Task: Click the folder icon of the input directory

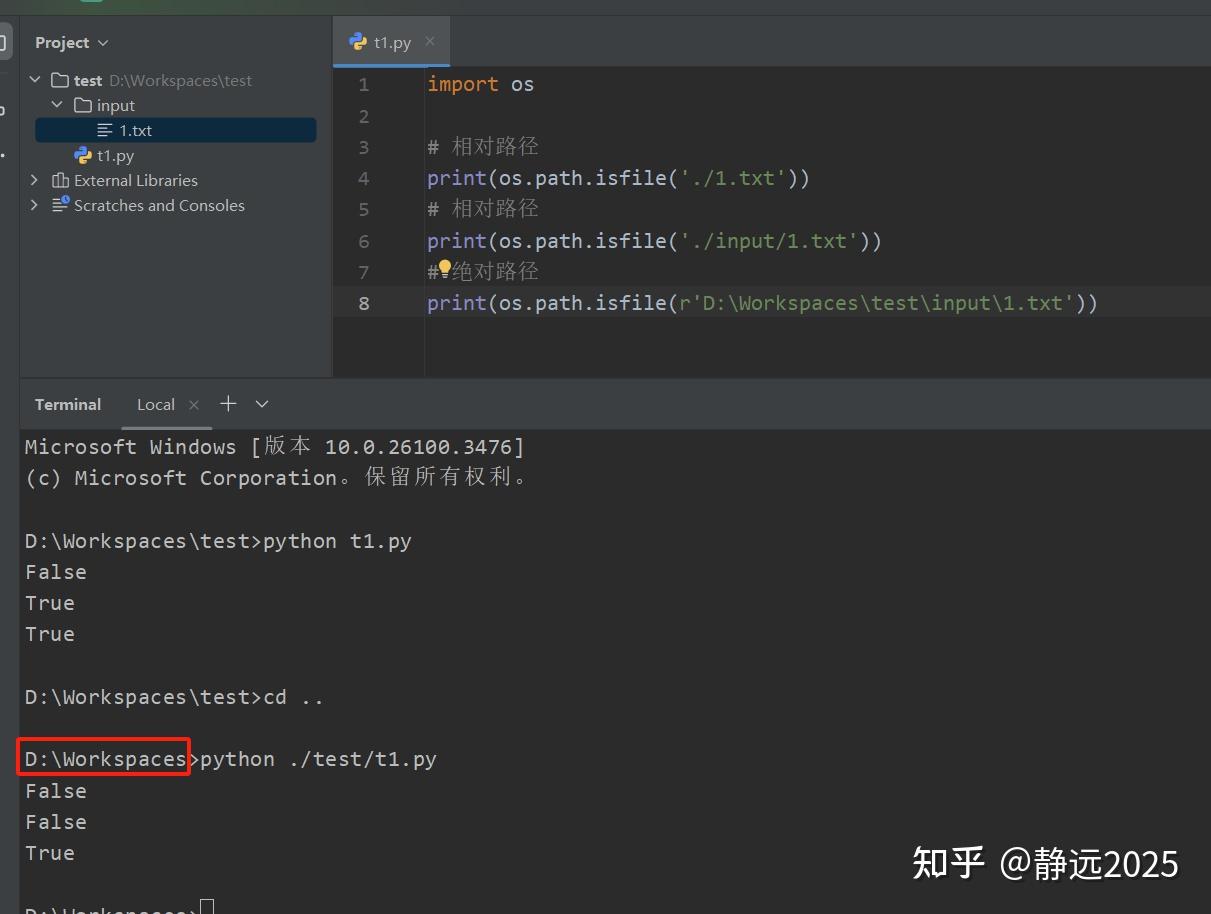Action: [x=83, y=105]
